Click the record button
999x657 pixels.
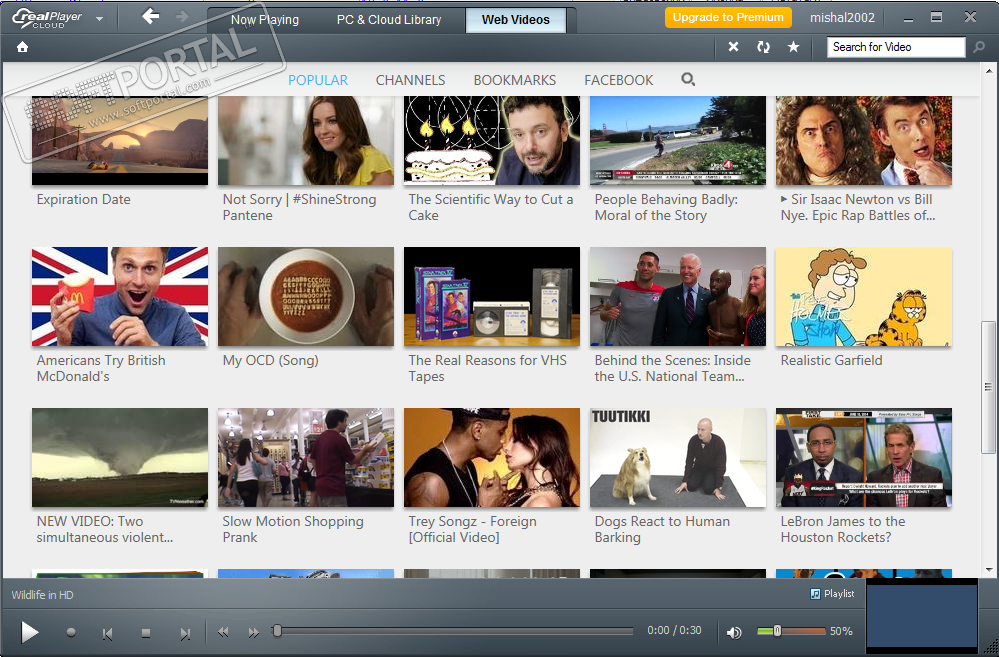tap(71, 632)
